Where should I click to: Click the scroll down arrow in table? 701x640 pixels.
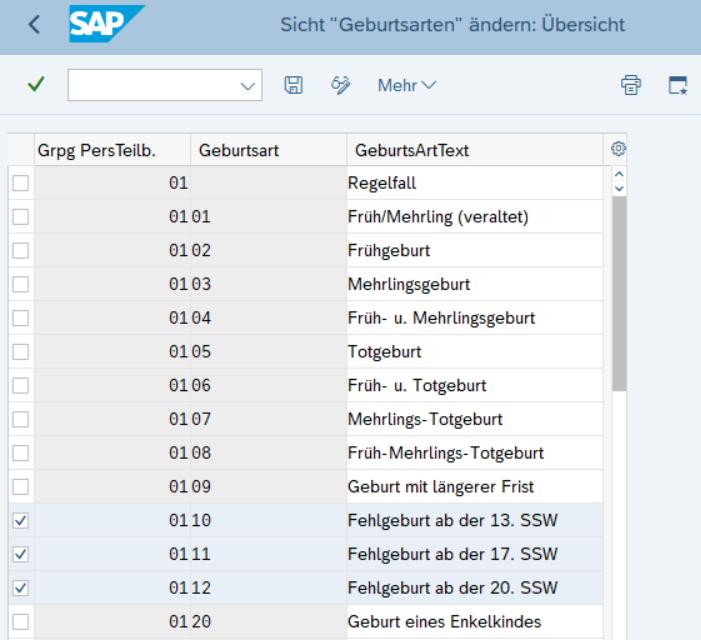[619, 189]
